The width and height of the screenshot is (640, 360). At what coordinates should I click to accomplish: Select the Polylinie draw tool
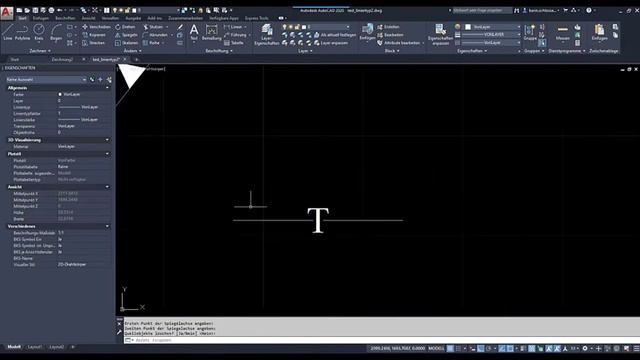(22, 32)
